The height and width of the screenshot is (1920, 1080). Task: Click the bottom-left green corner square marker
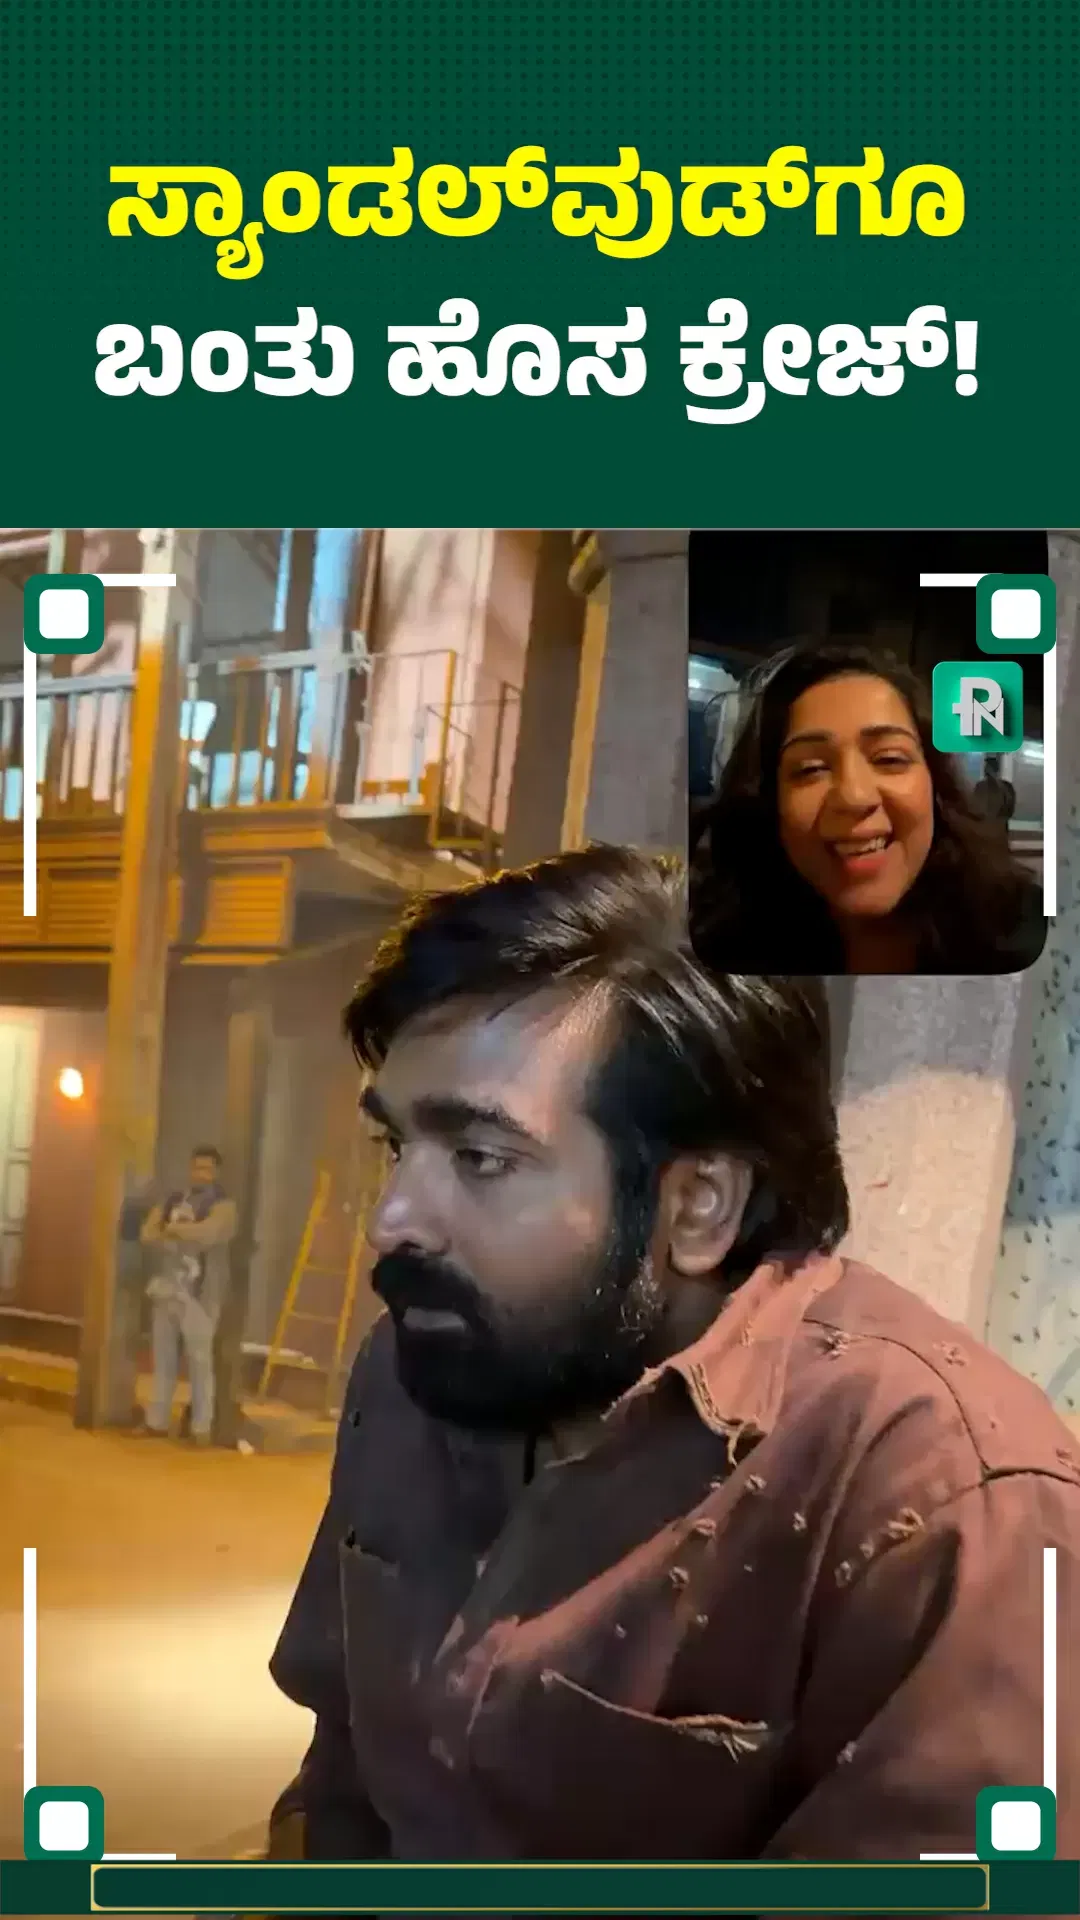coord(64,1826)
